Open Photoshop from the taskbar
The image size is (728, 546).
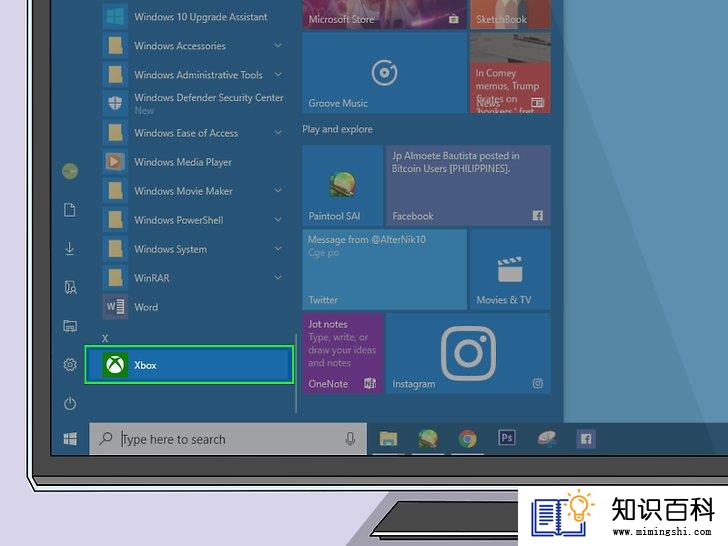coord(507,438)
